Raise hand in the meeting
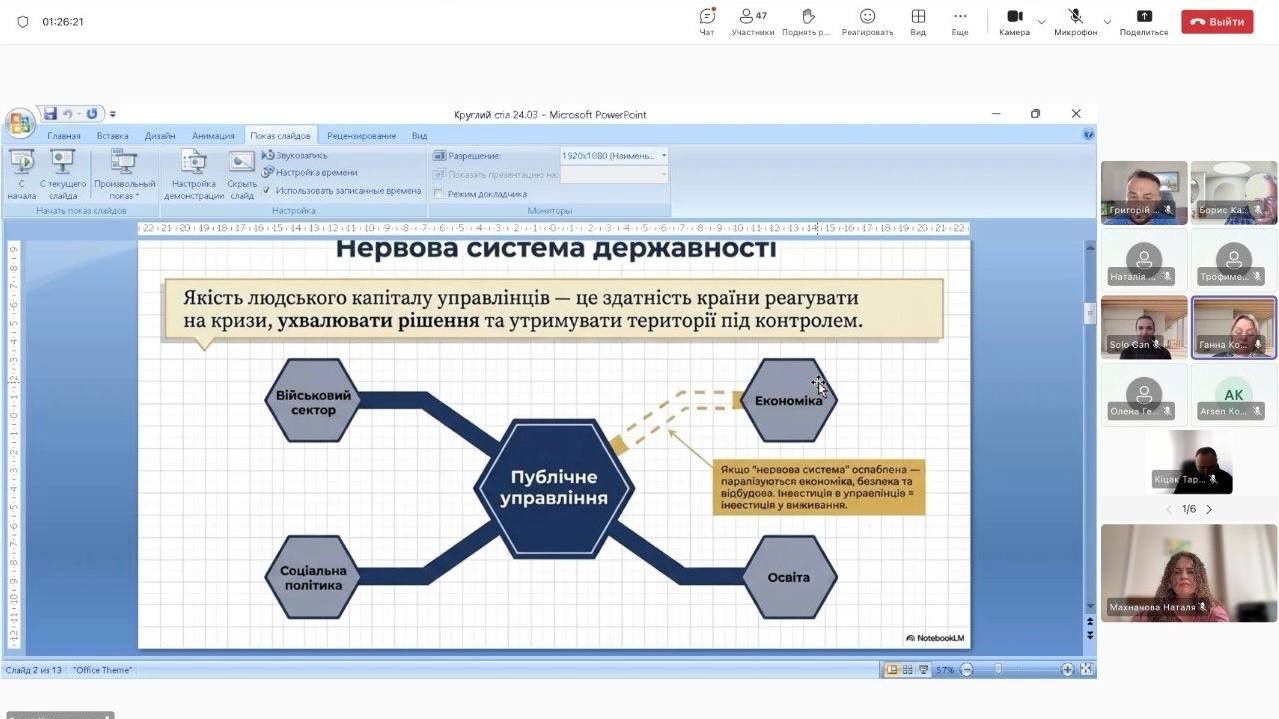 point(808,21)
